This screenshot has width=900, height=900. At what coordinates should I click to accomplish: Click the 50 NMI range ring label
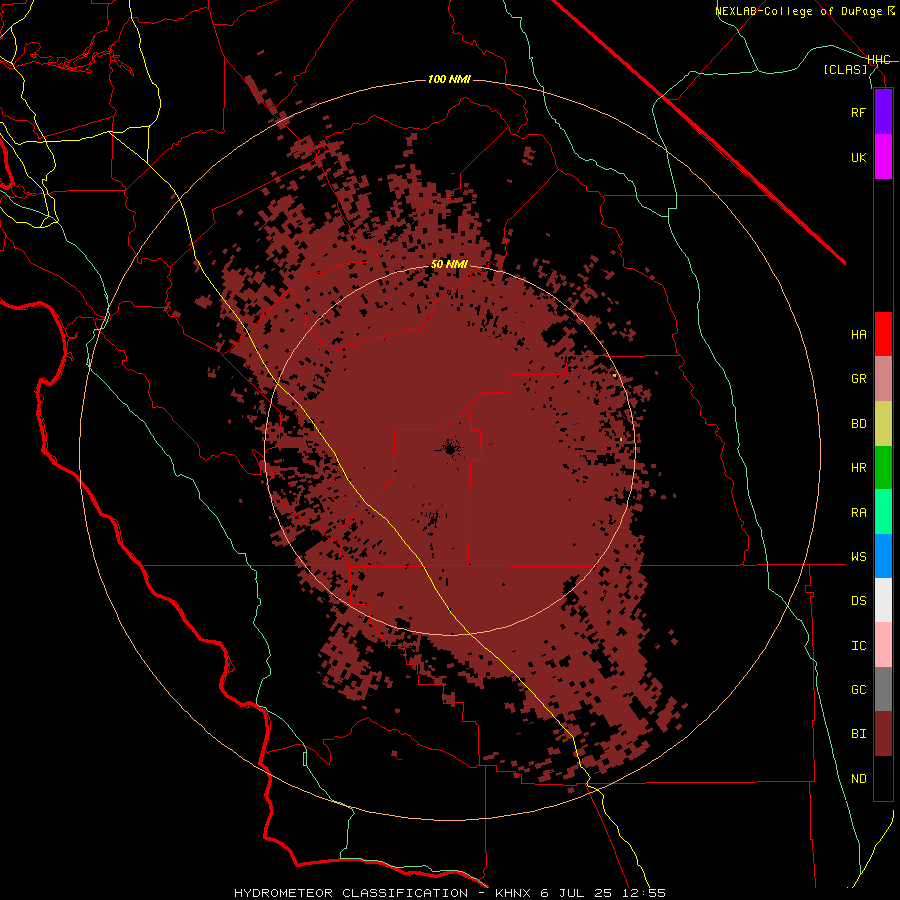click(449, 265)
